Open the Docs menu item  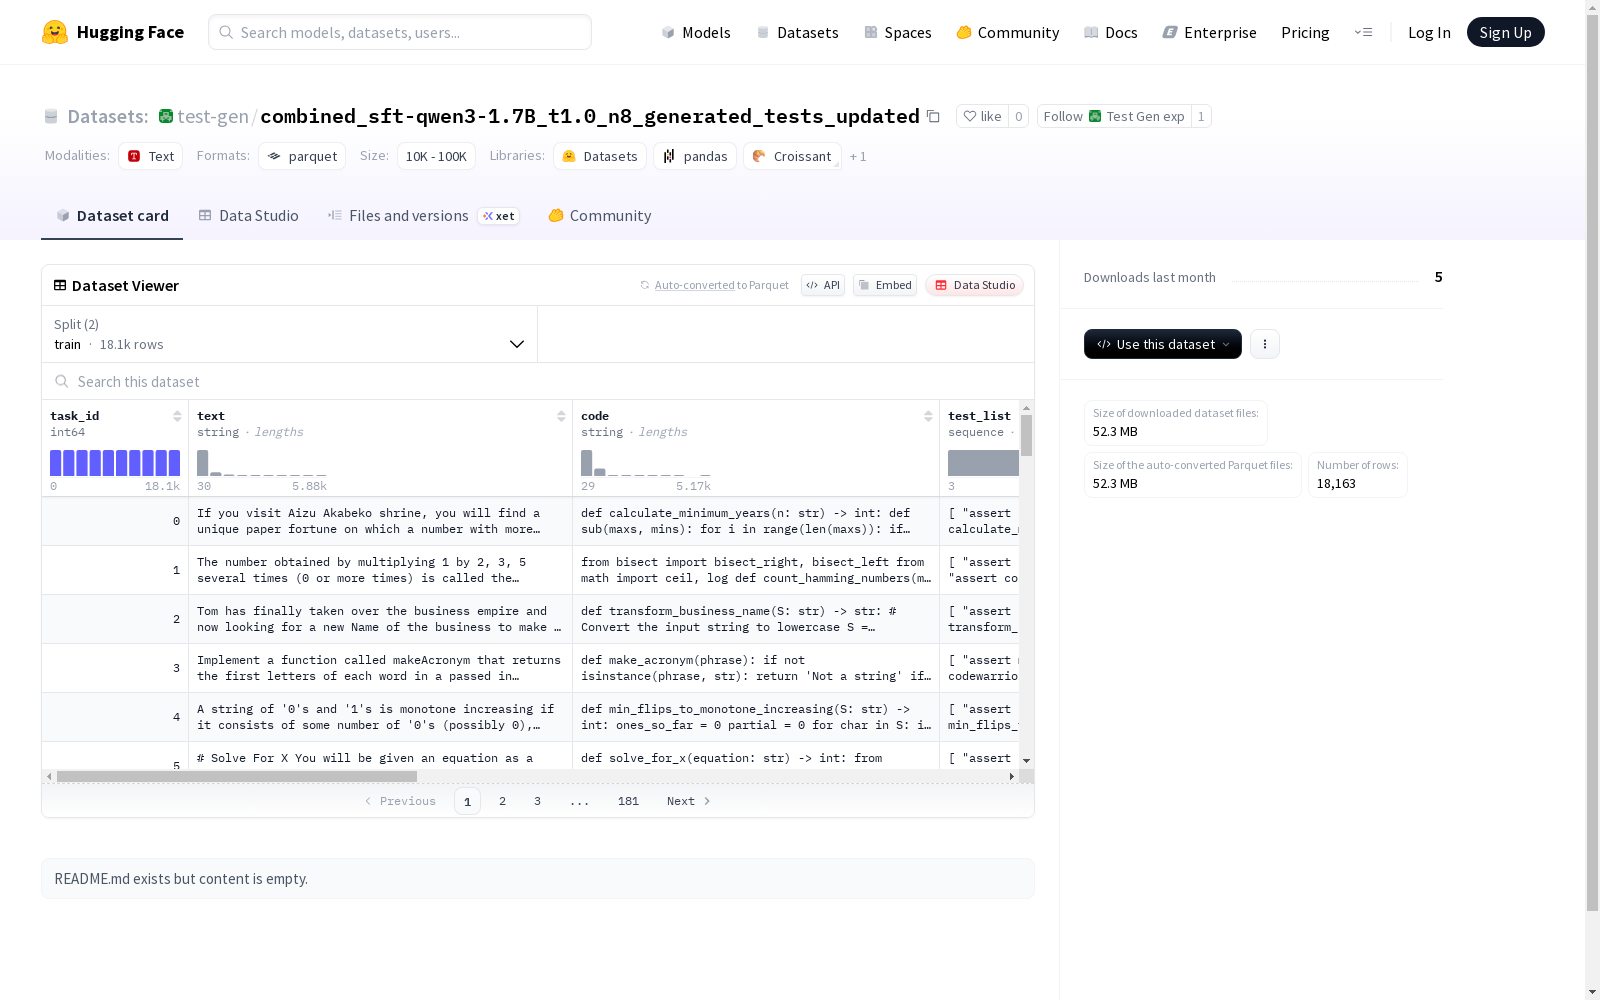point(1111,32)
